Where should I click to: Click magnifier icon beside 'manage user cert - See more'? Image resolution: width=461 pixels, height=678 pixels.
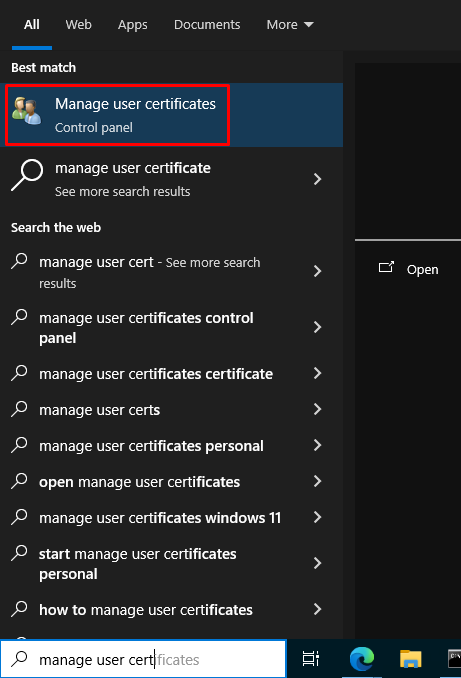coord(19,261)
